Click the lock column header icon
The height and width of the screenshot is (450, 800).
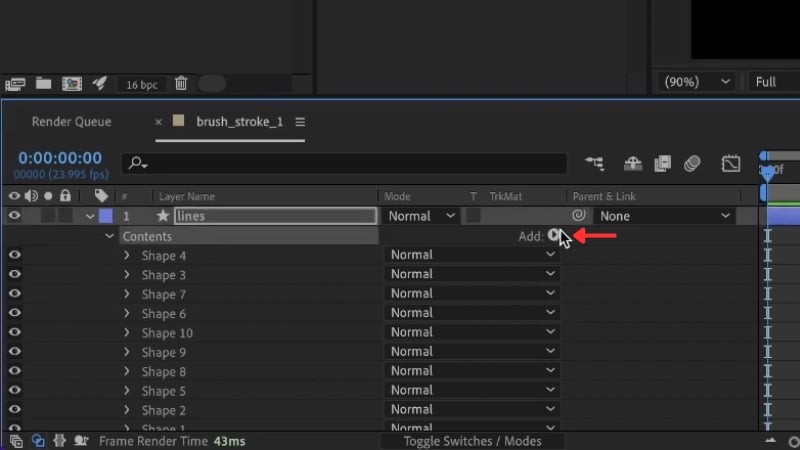tap(65, 195)
